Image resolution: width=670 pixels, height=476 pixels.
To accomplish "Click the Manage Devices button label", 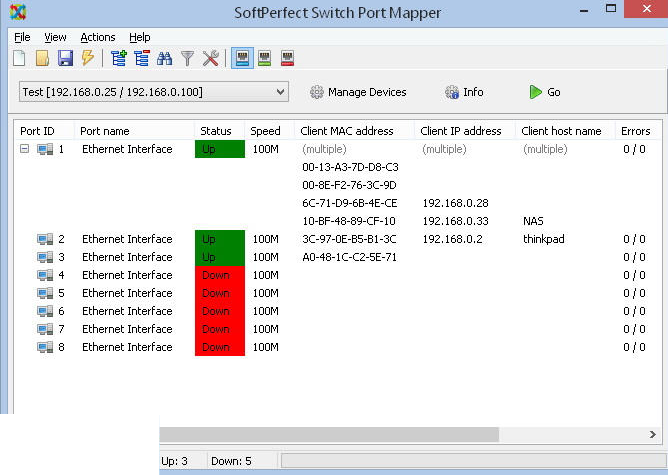I will [367, 92].
